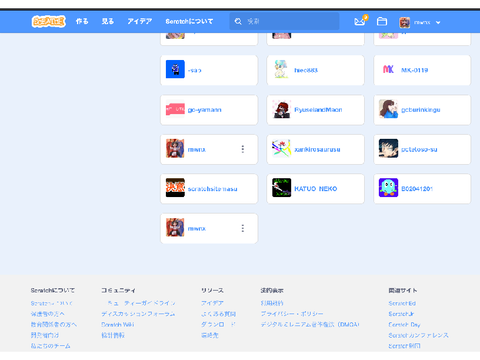The width and height of the screenshot is (480, 360).
Task: Click the search magnifier icon
Action: point(238,22)
